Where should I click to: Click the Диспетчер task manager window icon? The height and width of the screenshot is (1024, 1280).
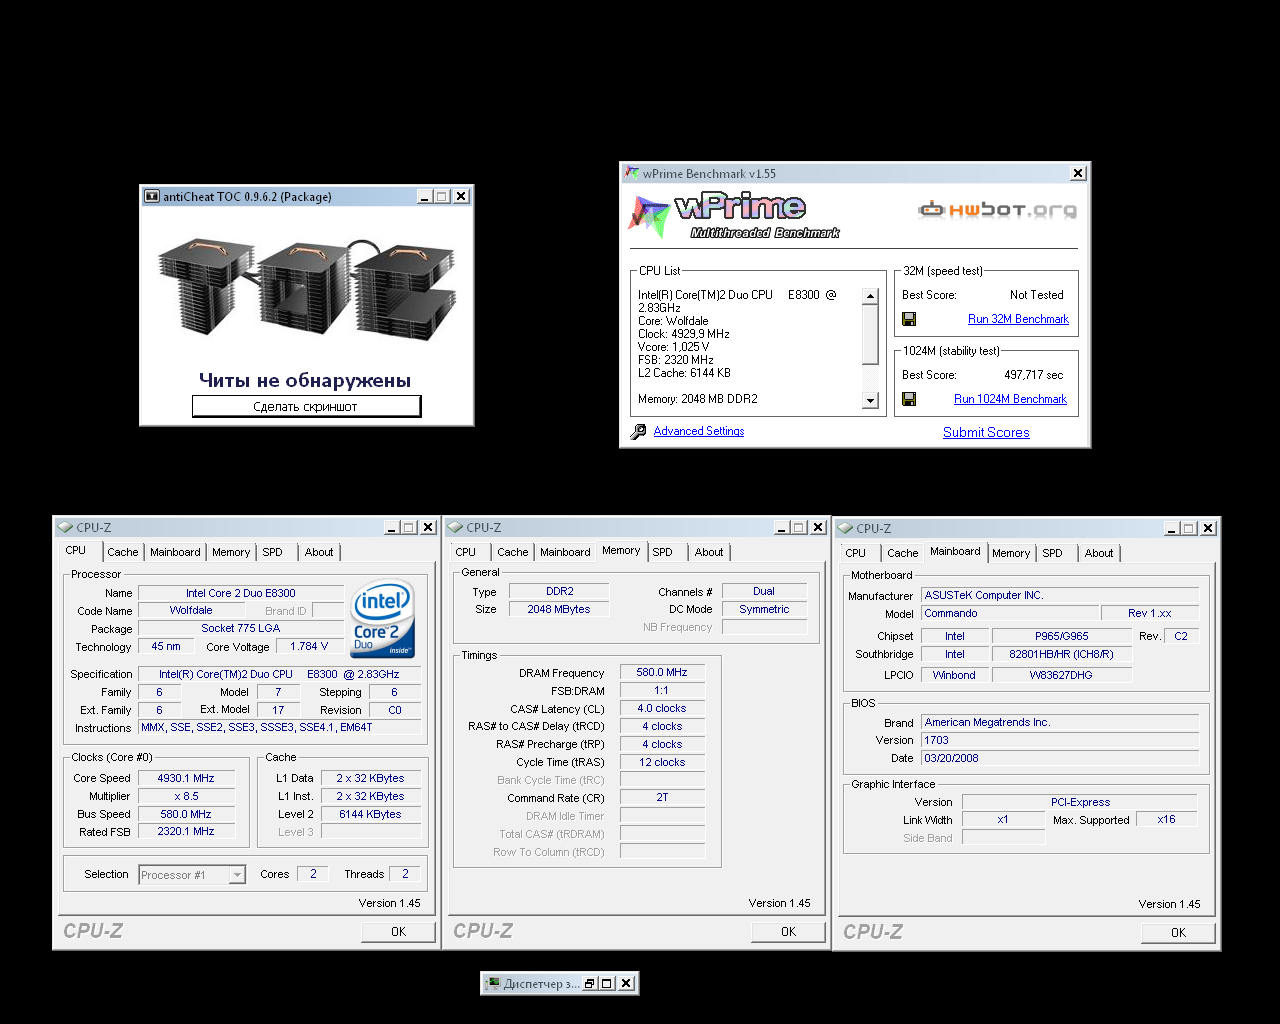pos(492,983)
